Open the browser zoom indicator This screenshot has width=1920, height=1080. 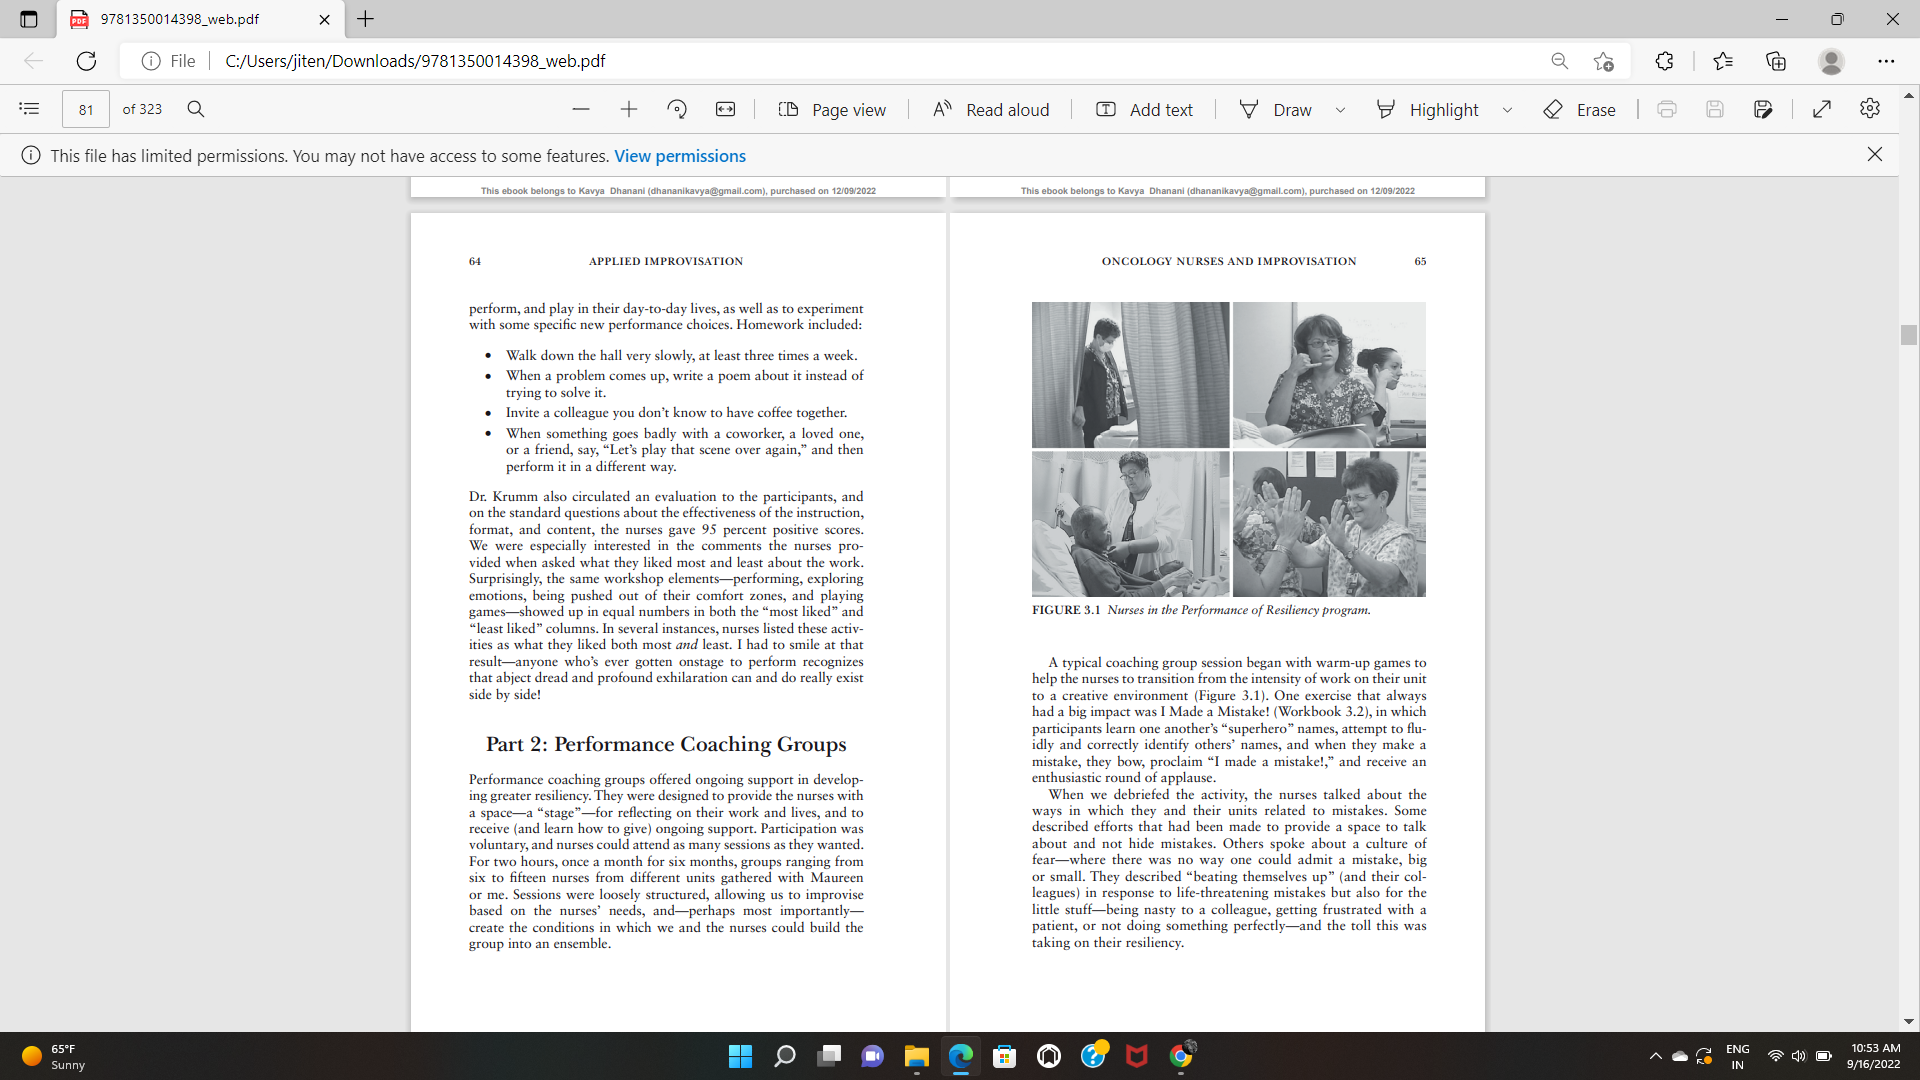point(1560,61)
